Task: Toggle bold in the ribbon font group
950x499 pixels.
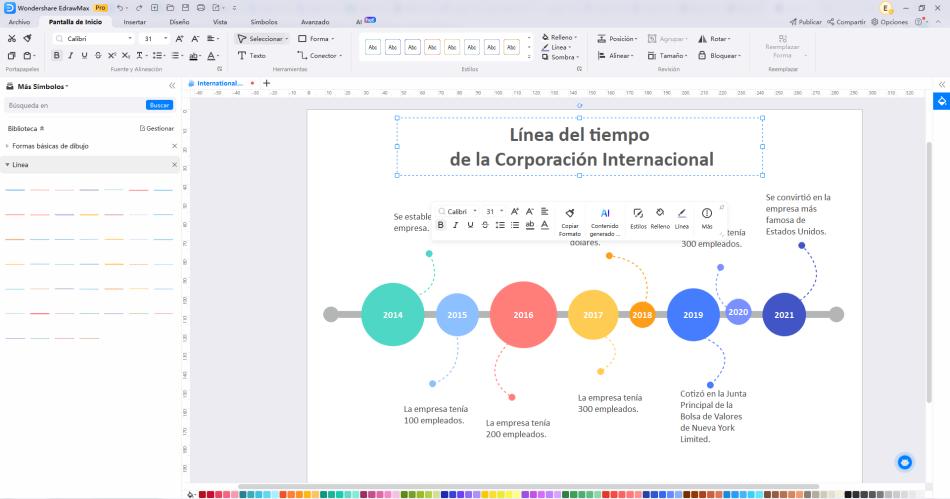Action: pyautogui.click(x=57, y=56)
